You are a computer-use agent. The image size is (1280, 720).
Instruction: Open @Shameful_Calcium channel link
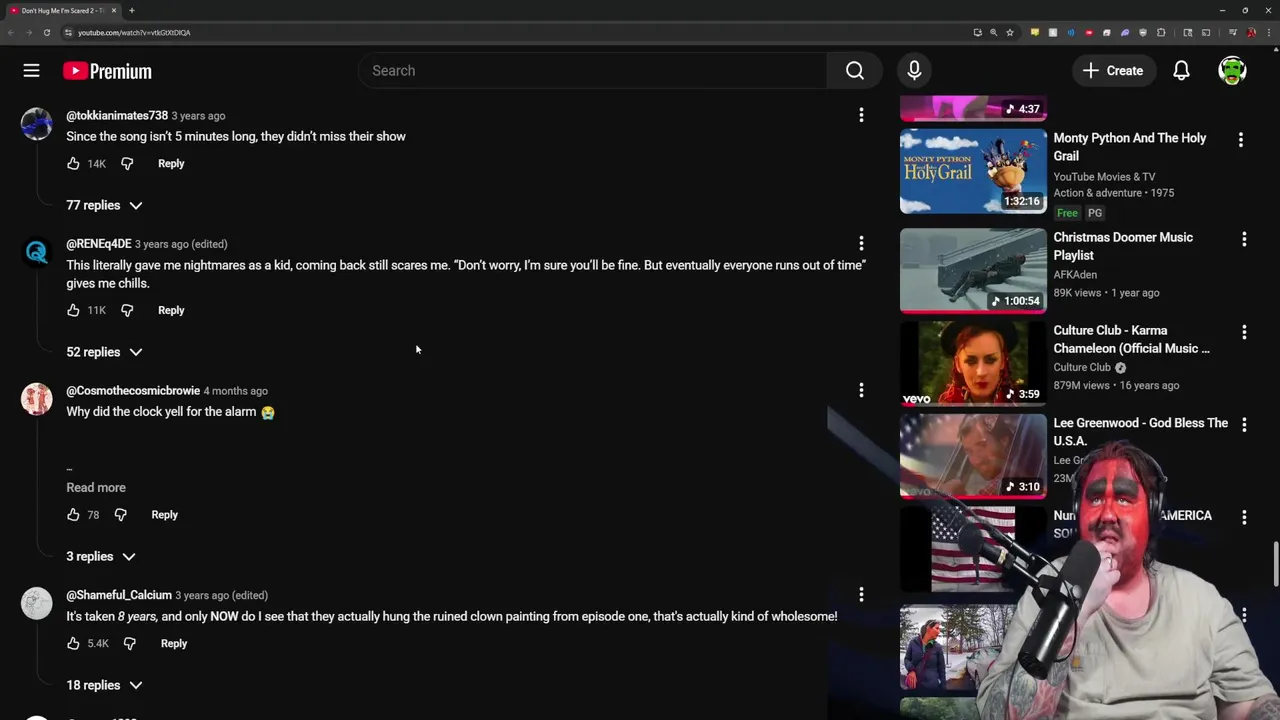coord(119,594)
